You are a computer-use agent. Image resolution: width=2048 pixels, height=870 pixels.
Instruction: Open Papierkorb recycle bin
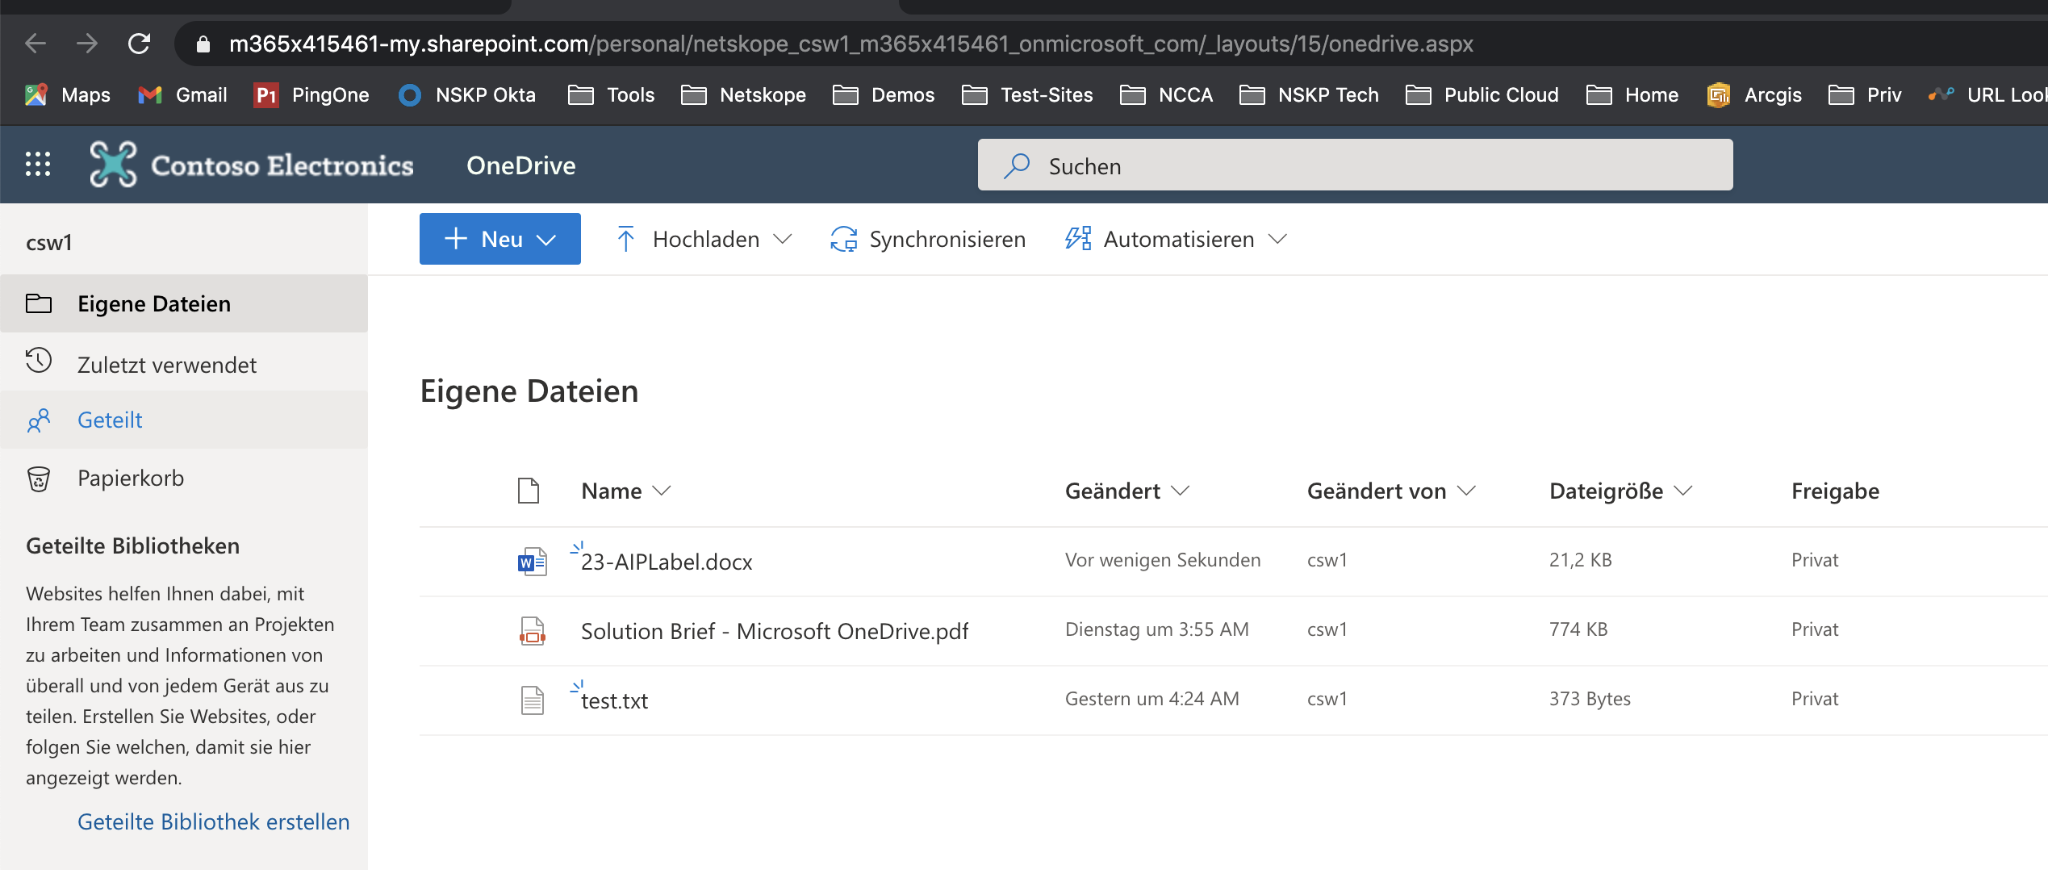tap(130, 478)
